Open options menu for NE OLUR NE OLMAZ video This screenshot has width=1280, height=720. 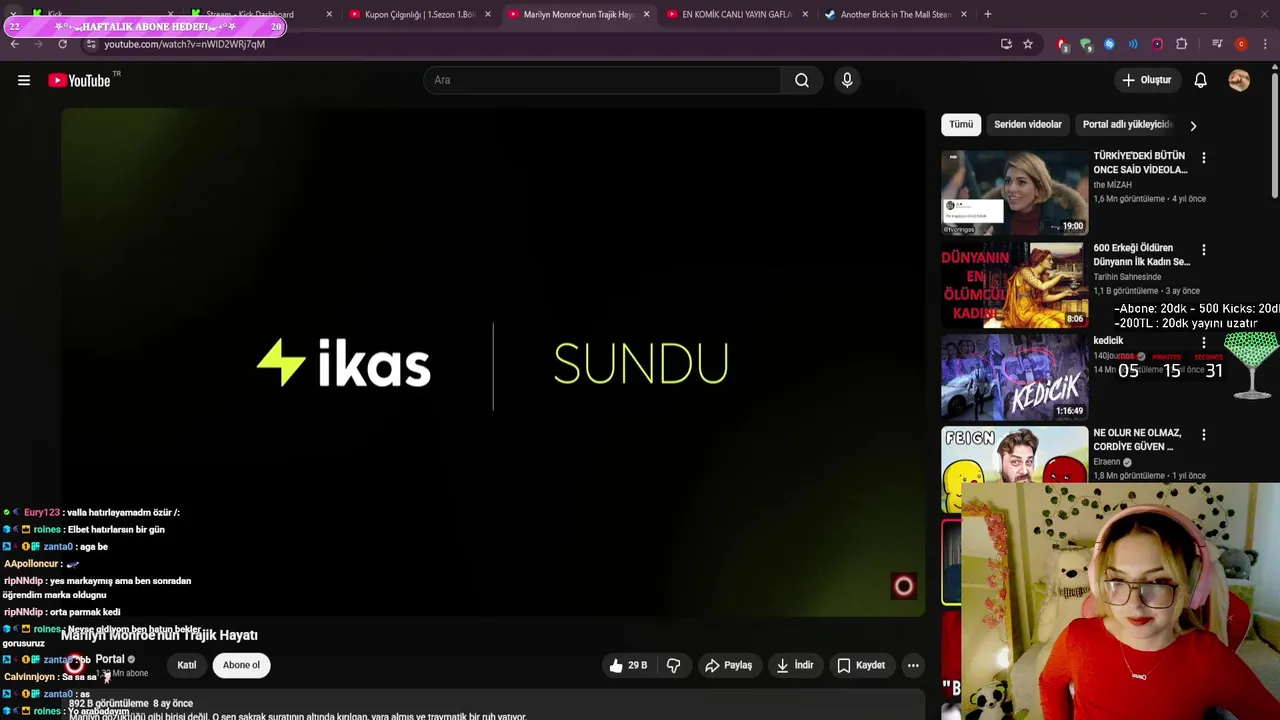(x=1204, y=435)
